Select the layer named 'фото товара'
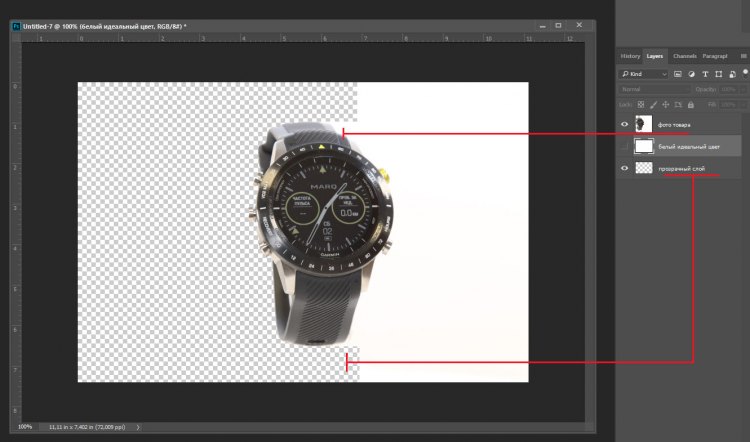 (x=674, y=125)
